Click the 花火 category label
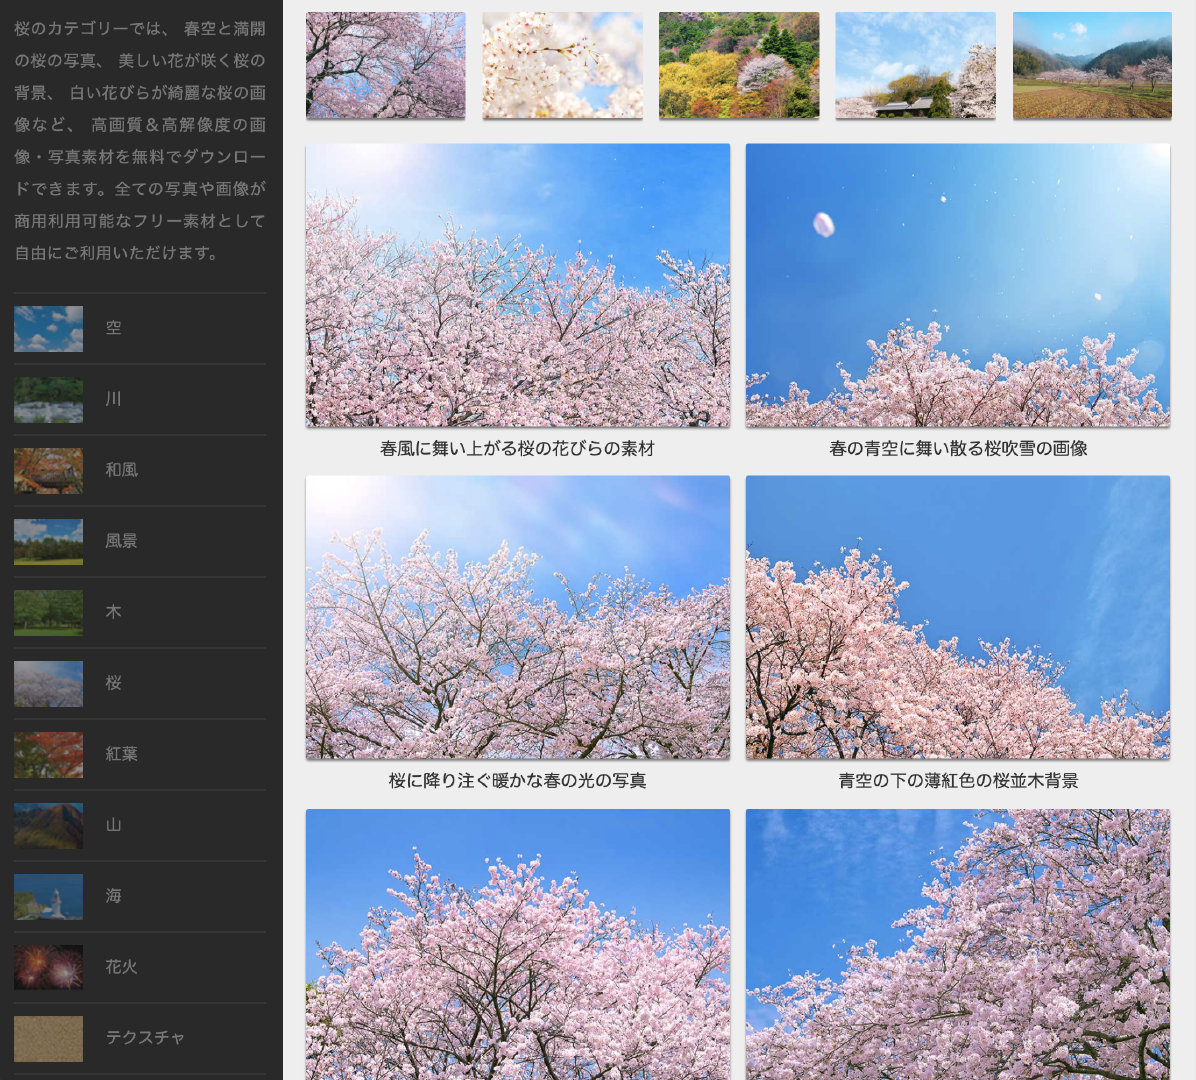 click(x=122, y=966)
